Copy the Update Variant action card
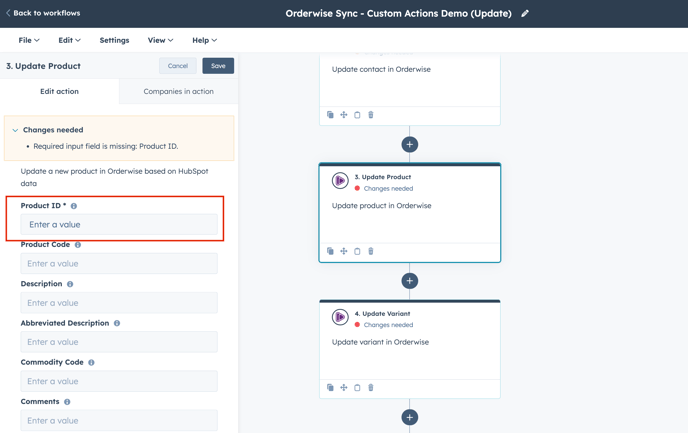The image size is (688, 433). [x=357, y=388]
